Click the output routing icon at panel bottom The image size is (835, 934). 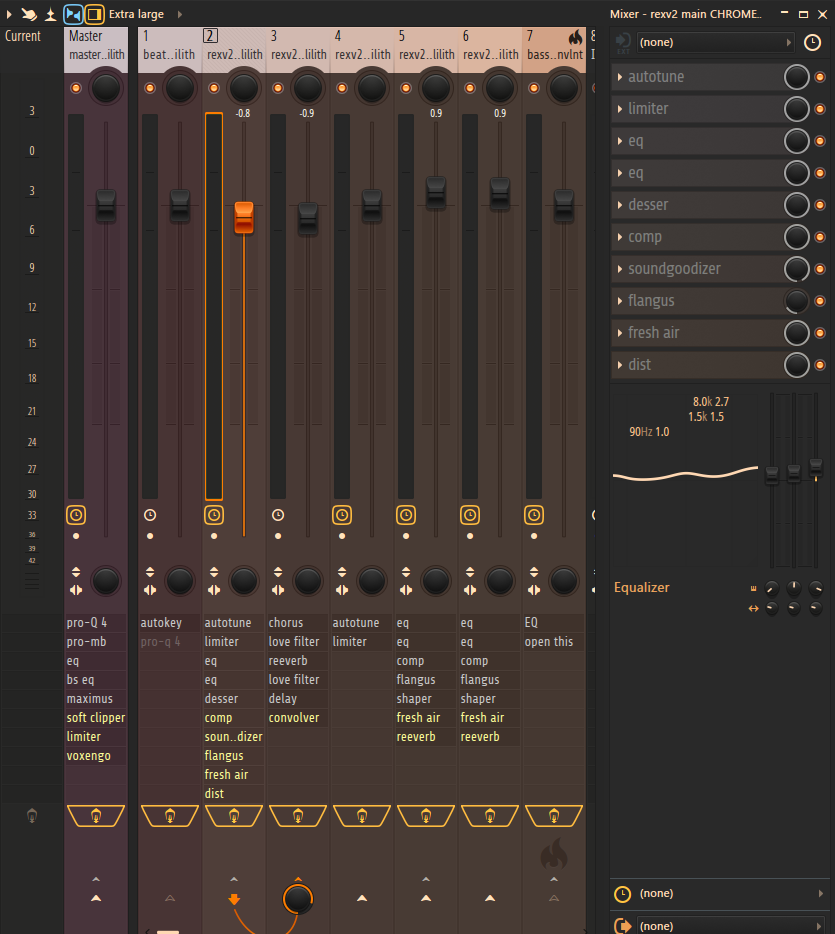pyautogui.click(x=623, y=926)
